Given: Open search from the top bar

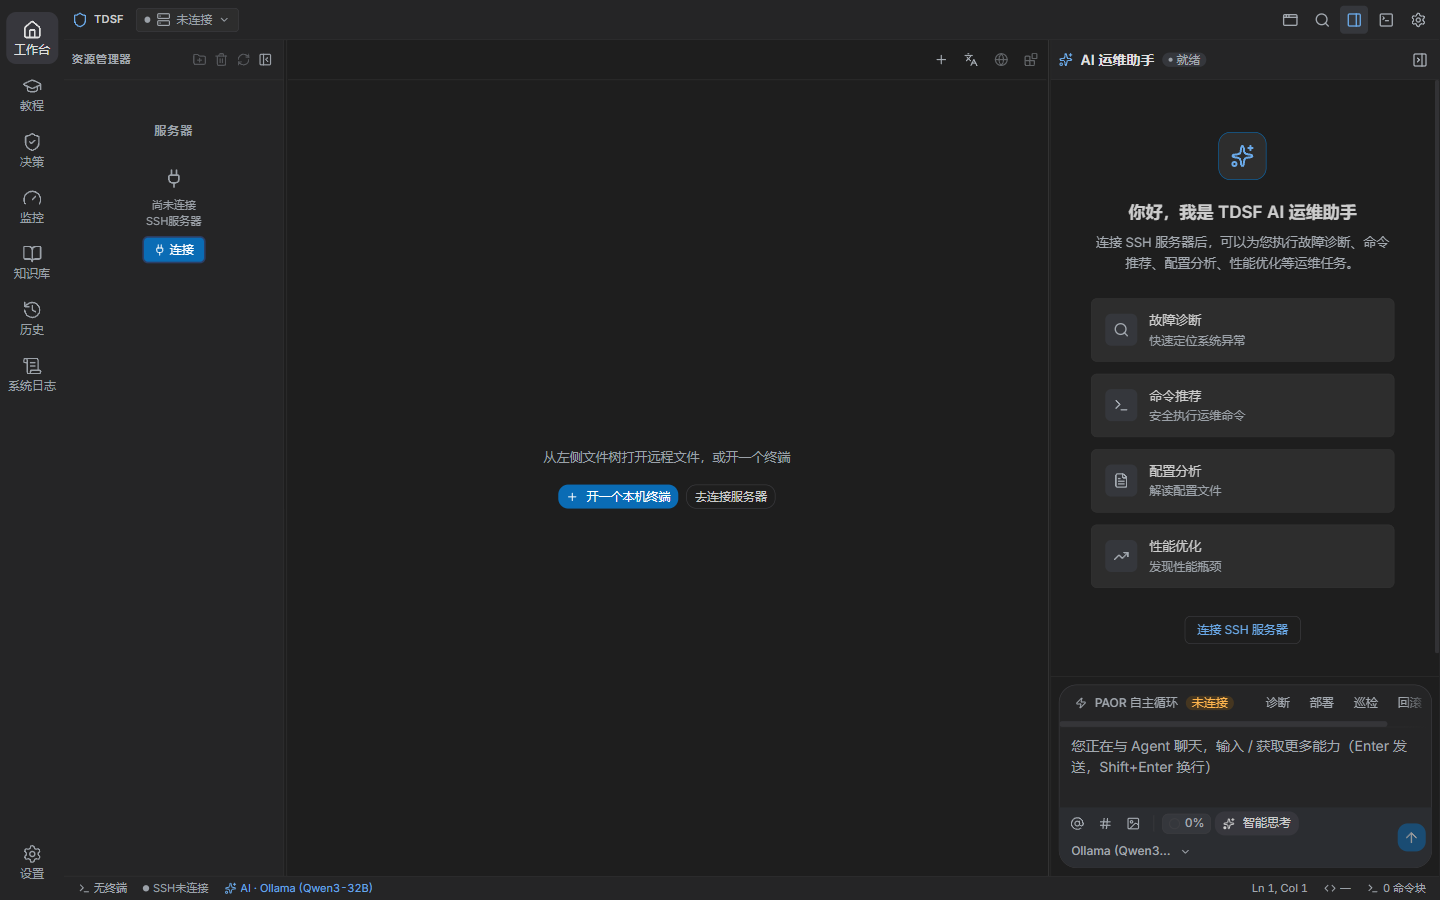Looking at the screenshot, I should (x=1322, y=20).
